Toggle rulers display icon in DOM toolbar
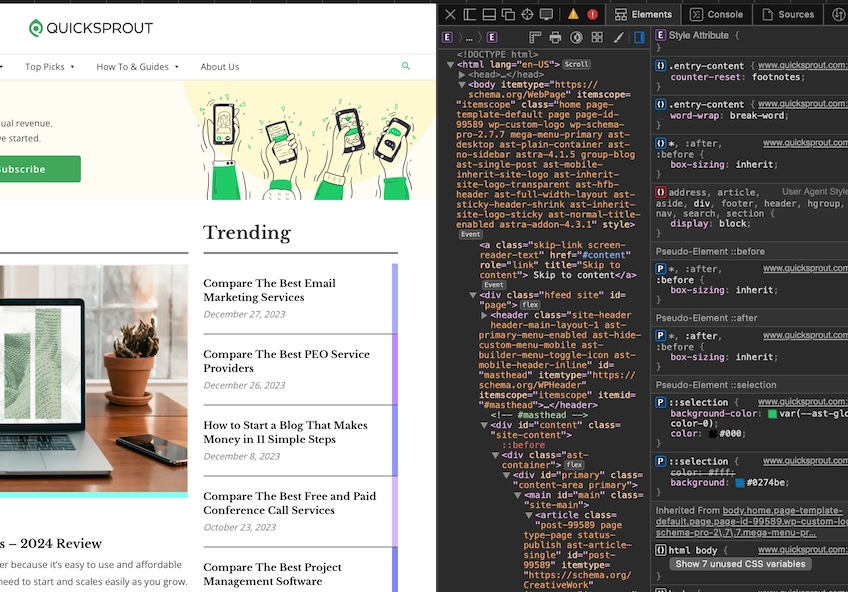The width and height of the screenshot is (848, 592). click(535, 37)
